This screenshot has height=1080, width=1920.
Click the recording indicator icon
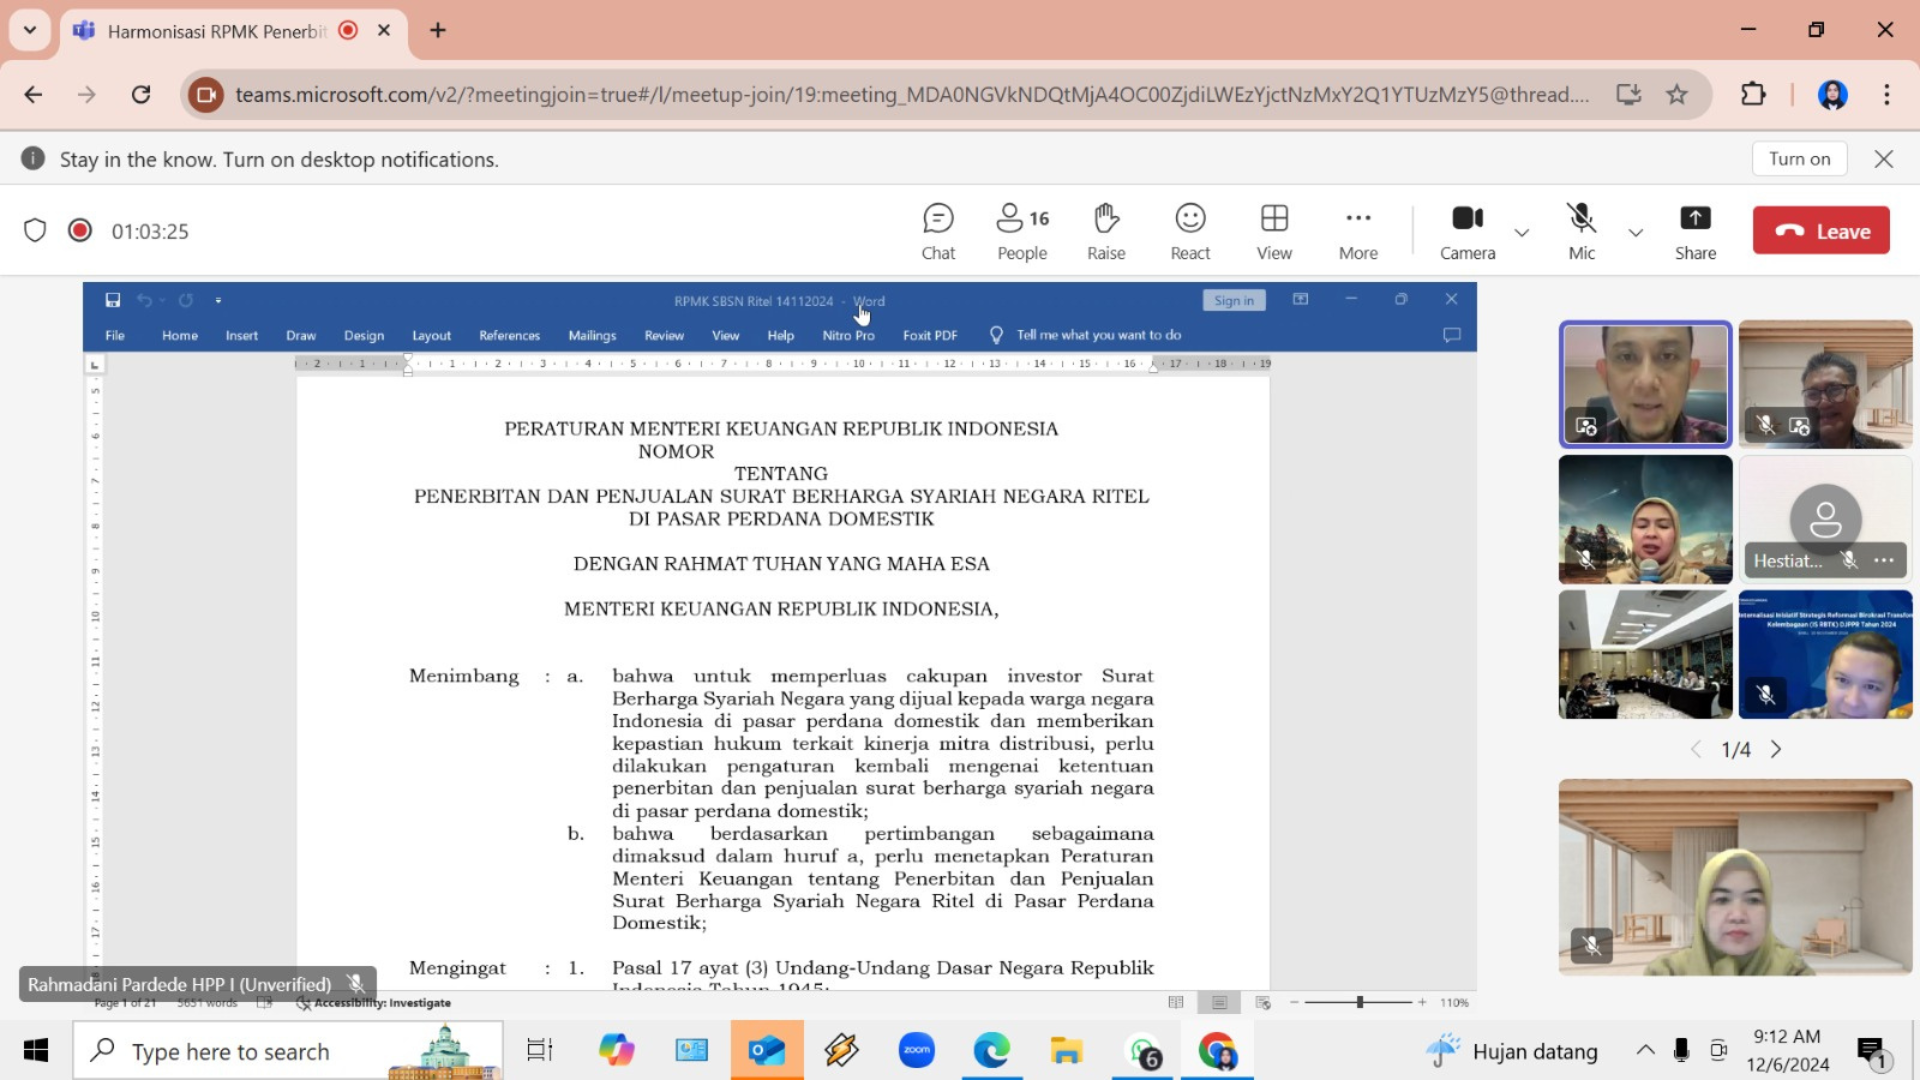pos(80,231)
